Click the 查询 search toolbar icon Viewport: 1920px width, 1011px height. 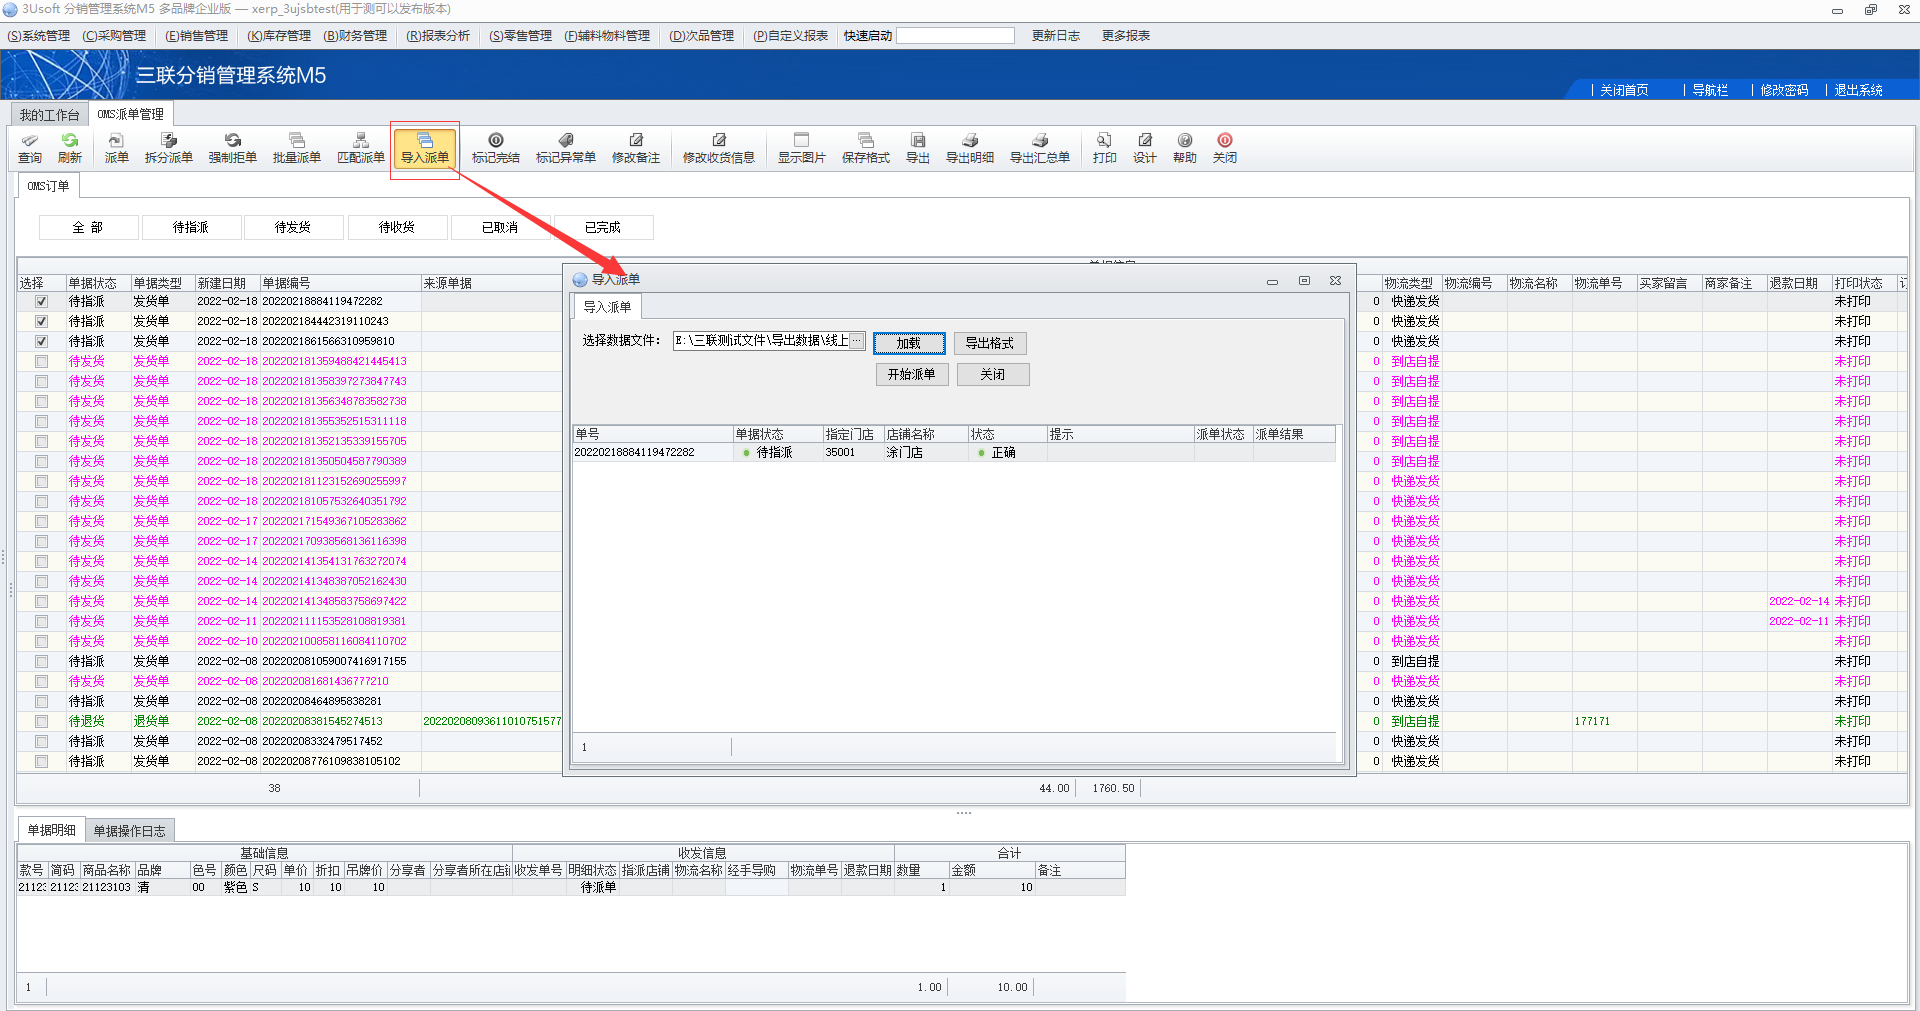pos(30,148)
